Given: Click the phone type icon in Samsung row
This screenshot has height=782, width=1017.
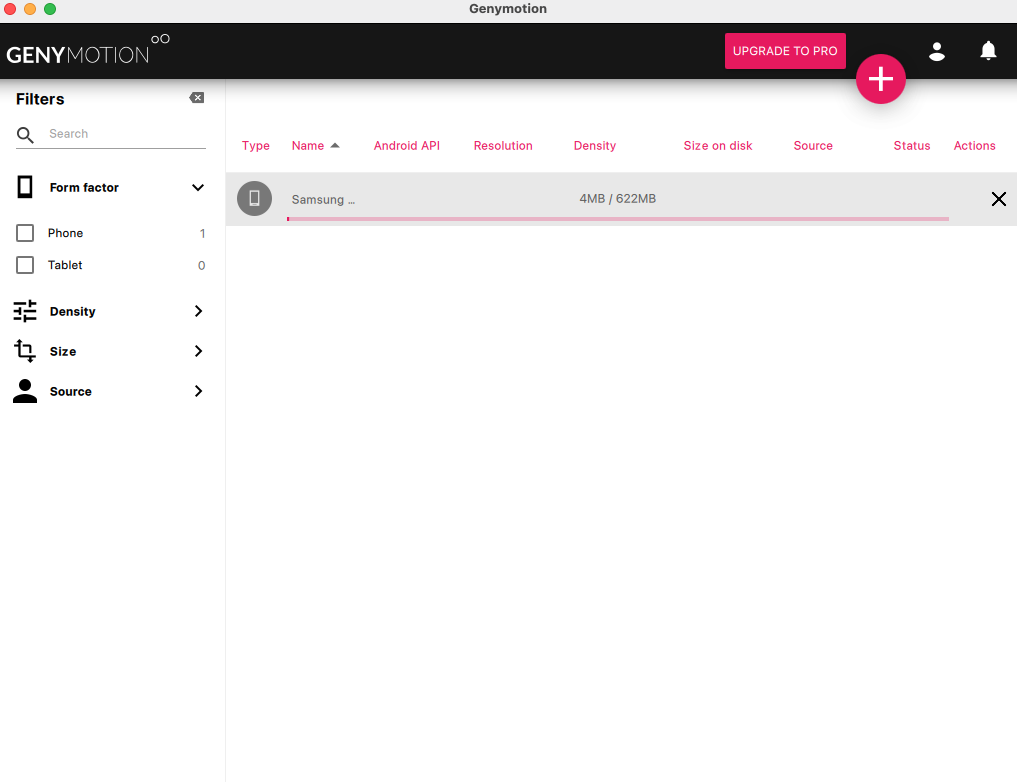Looking at the screenshot, I should point(254,198).
